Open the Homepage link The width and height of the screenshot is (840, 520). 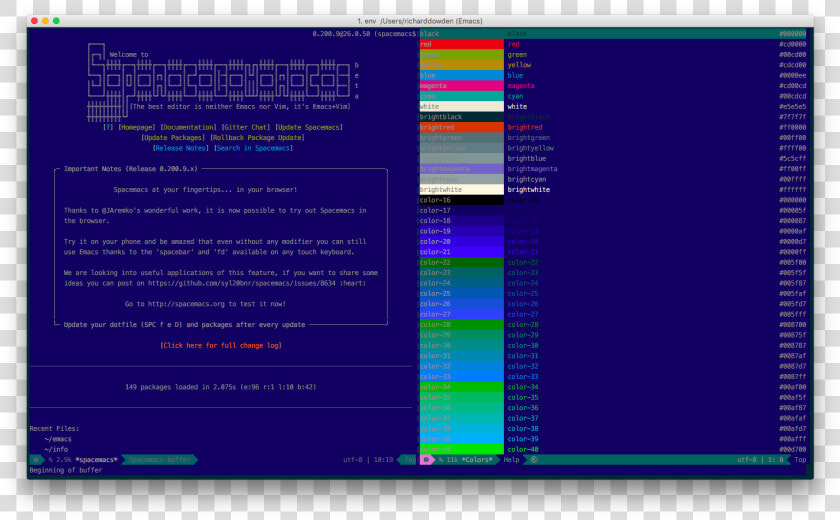[137, 127]
